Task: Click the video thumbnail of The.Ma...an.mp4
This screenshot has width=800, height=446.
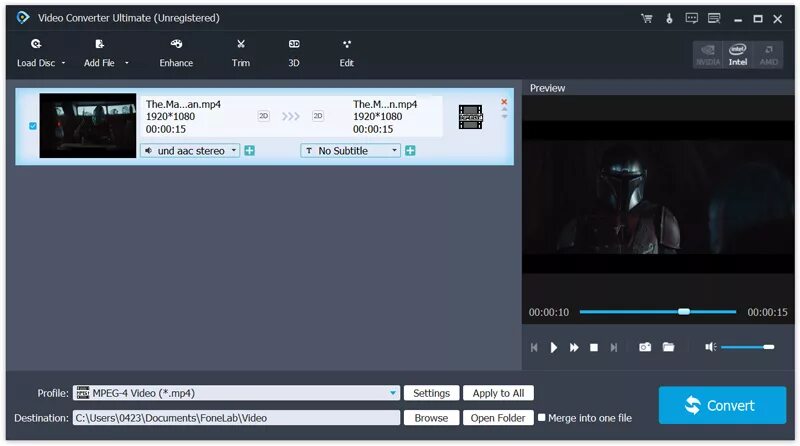Action: click(x=88, y=126)
